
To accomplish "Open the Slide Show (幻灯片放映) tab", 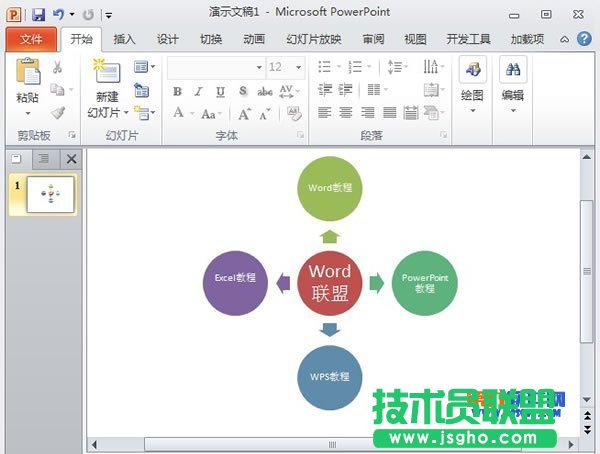I will coord(314,39).
